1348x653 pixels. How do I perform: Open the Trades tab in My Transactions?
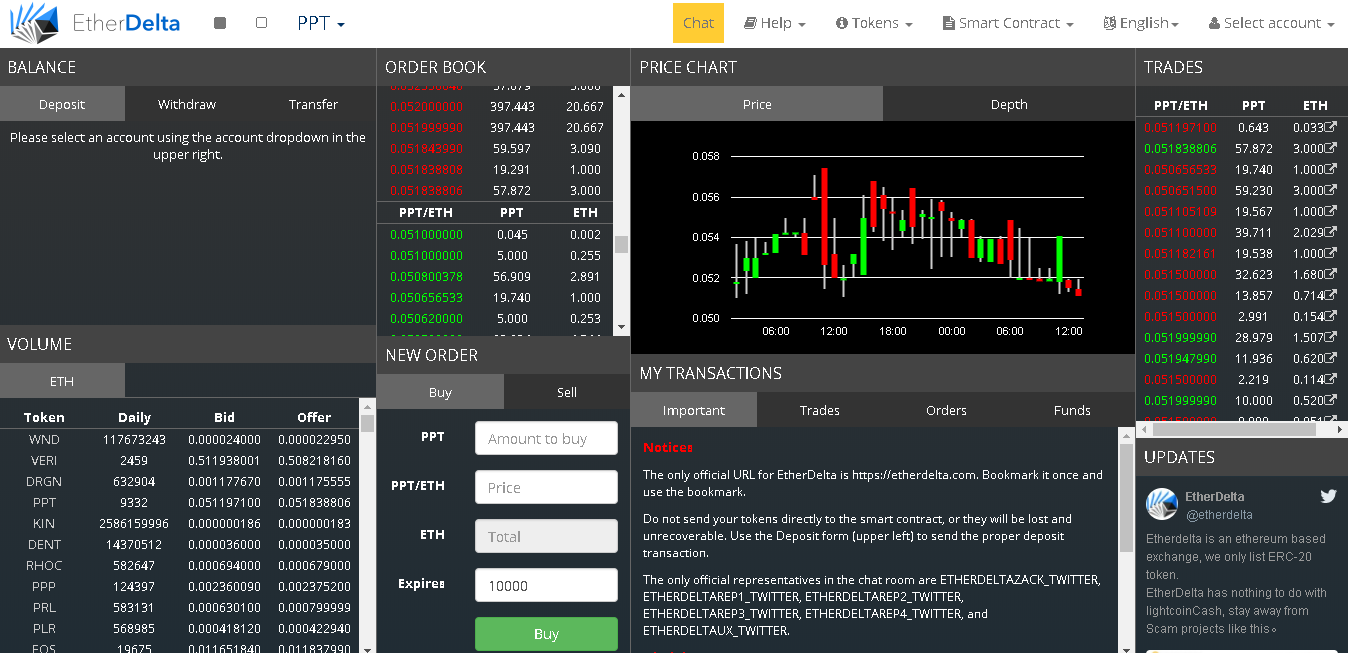(820, 410)
